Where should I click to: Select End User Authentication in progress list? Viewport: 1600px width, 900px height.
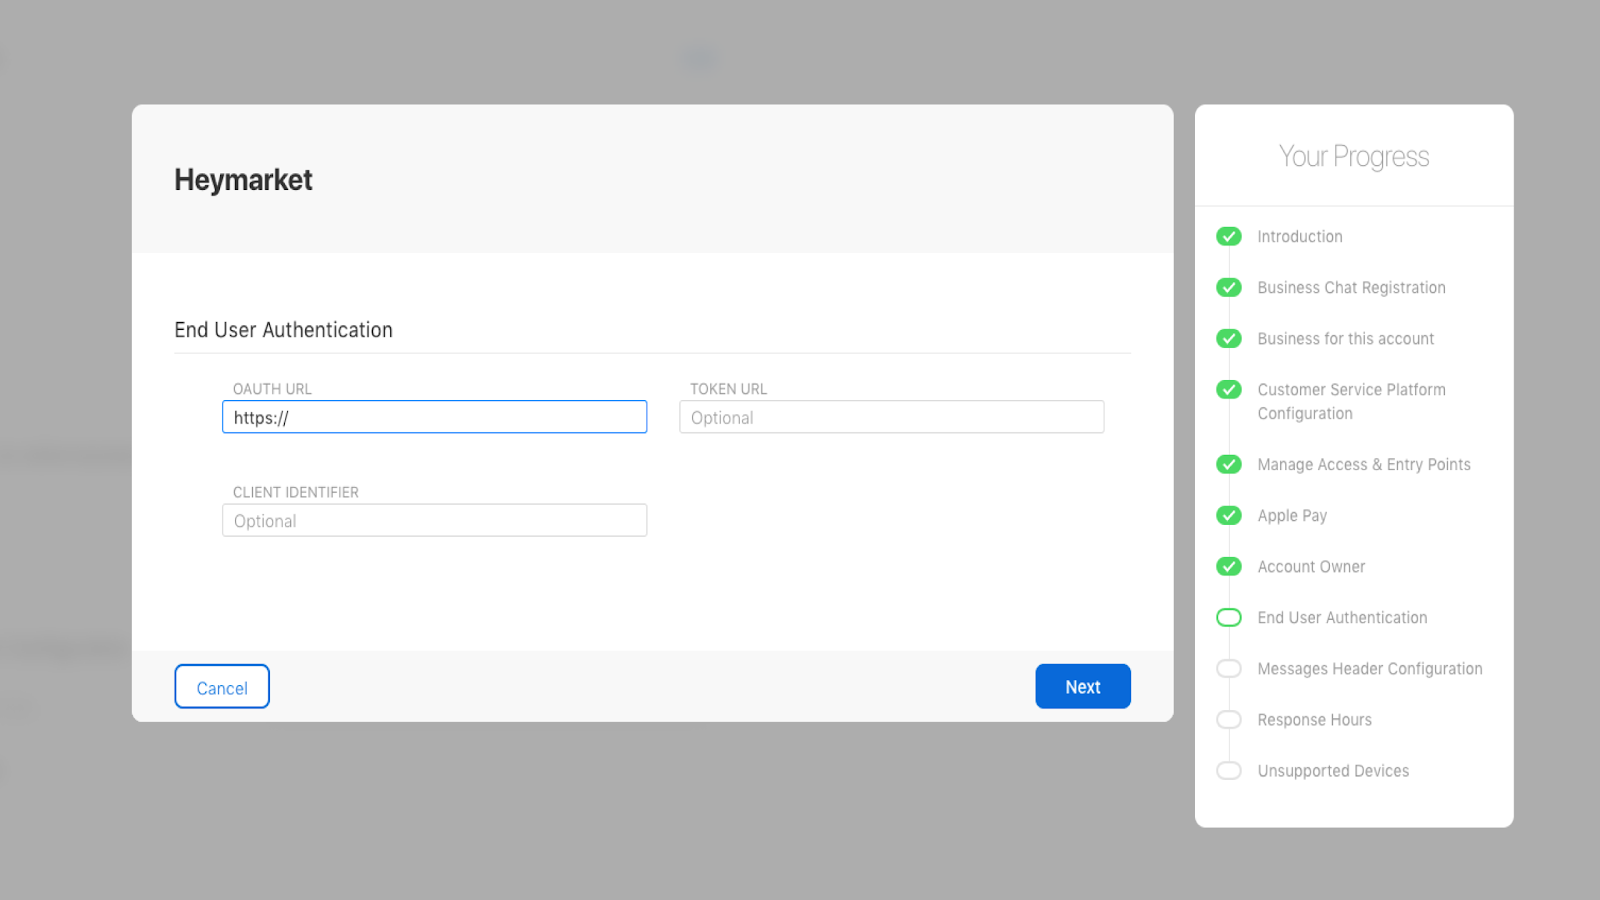click(1342, 617)
